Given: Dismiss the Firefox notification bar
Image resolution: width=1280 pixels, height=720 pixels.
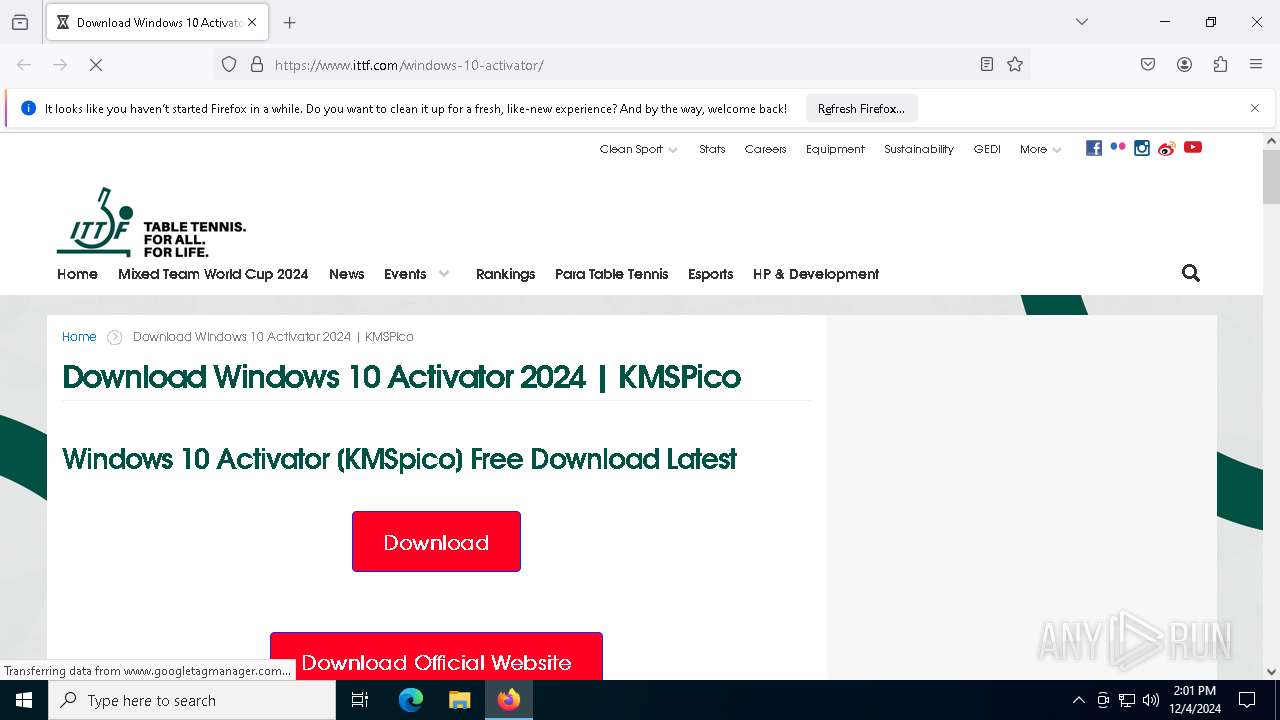Looking at the screenshot, I should point(1255,108).
